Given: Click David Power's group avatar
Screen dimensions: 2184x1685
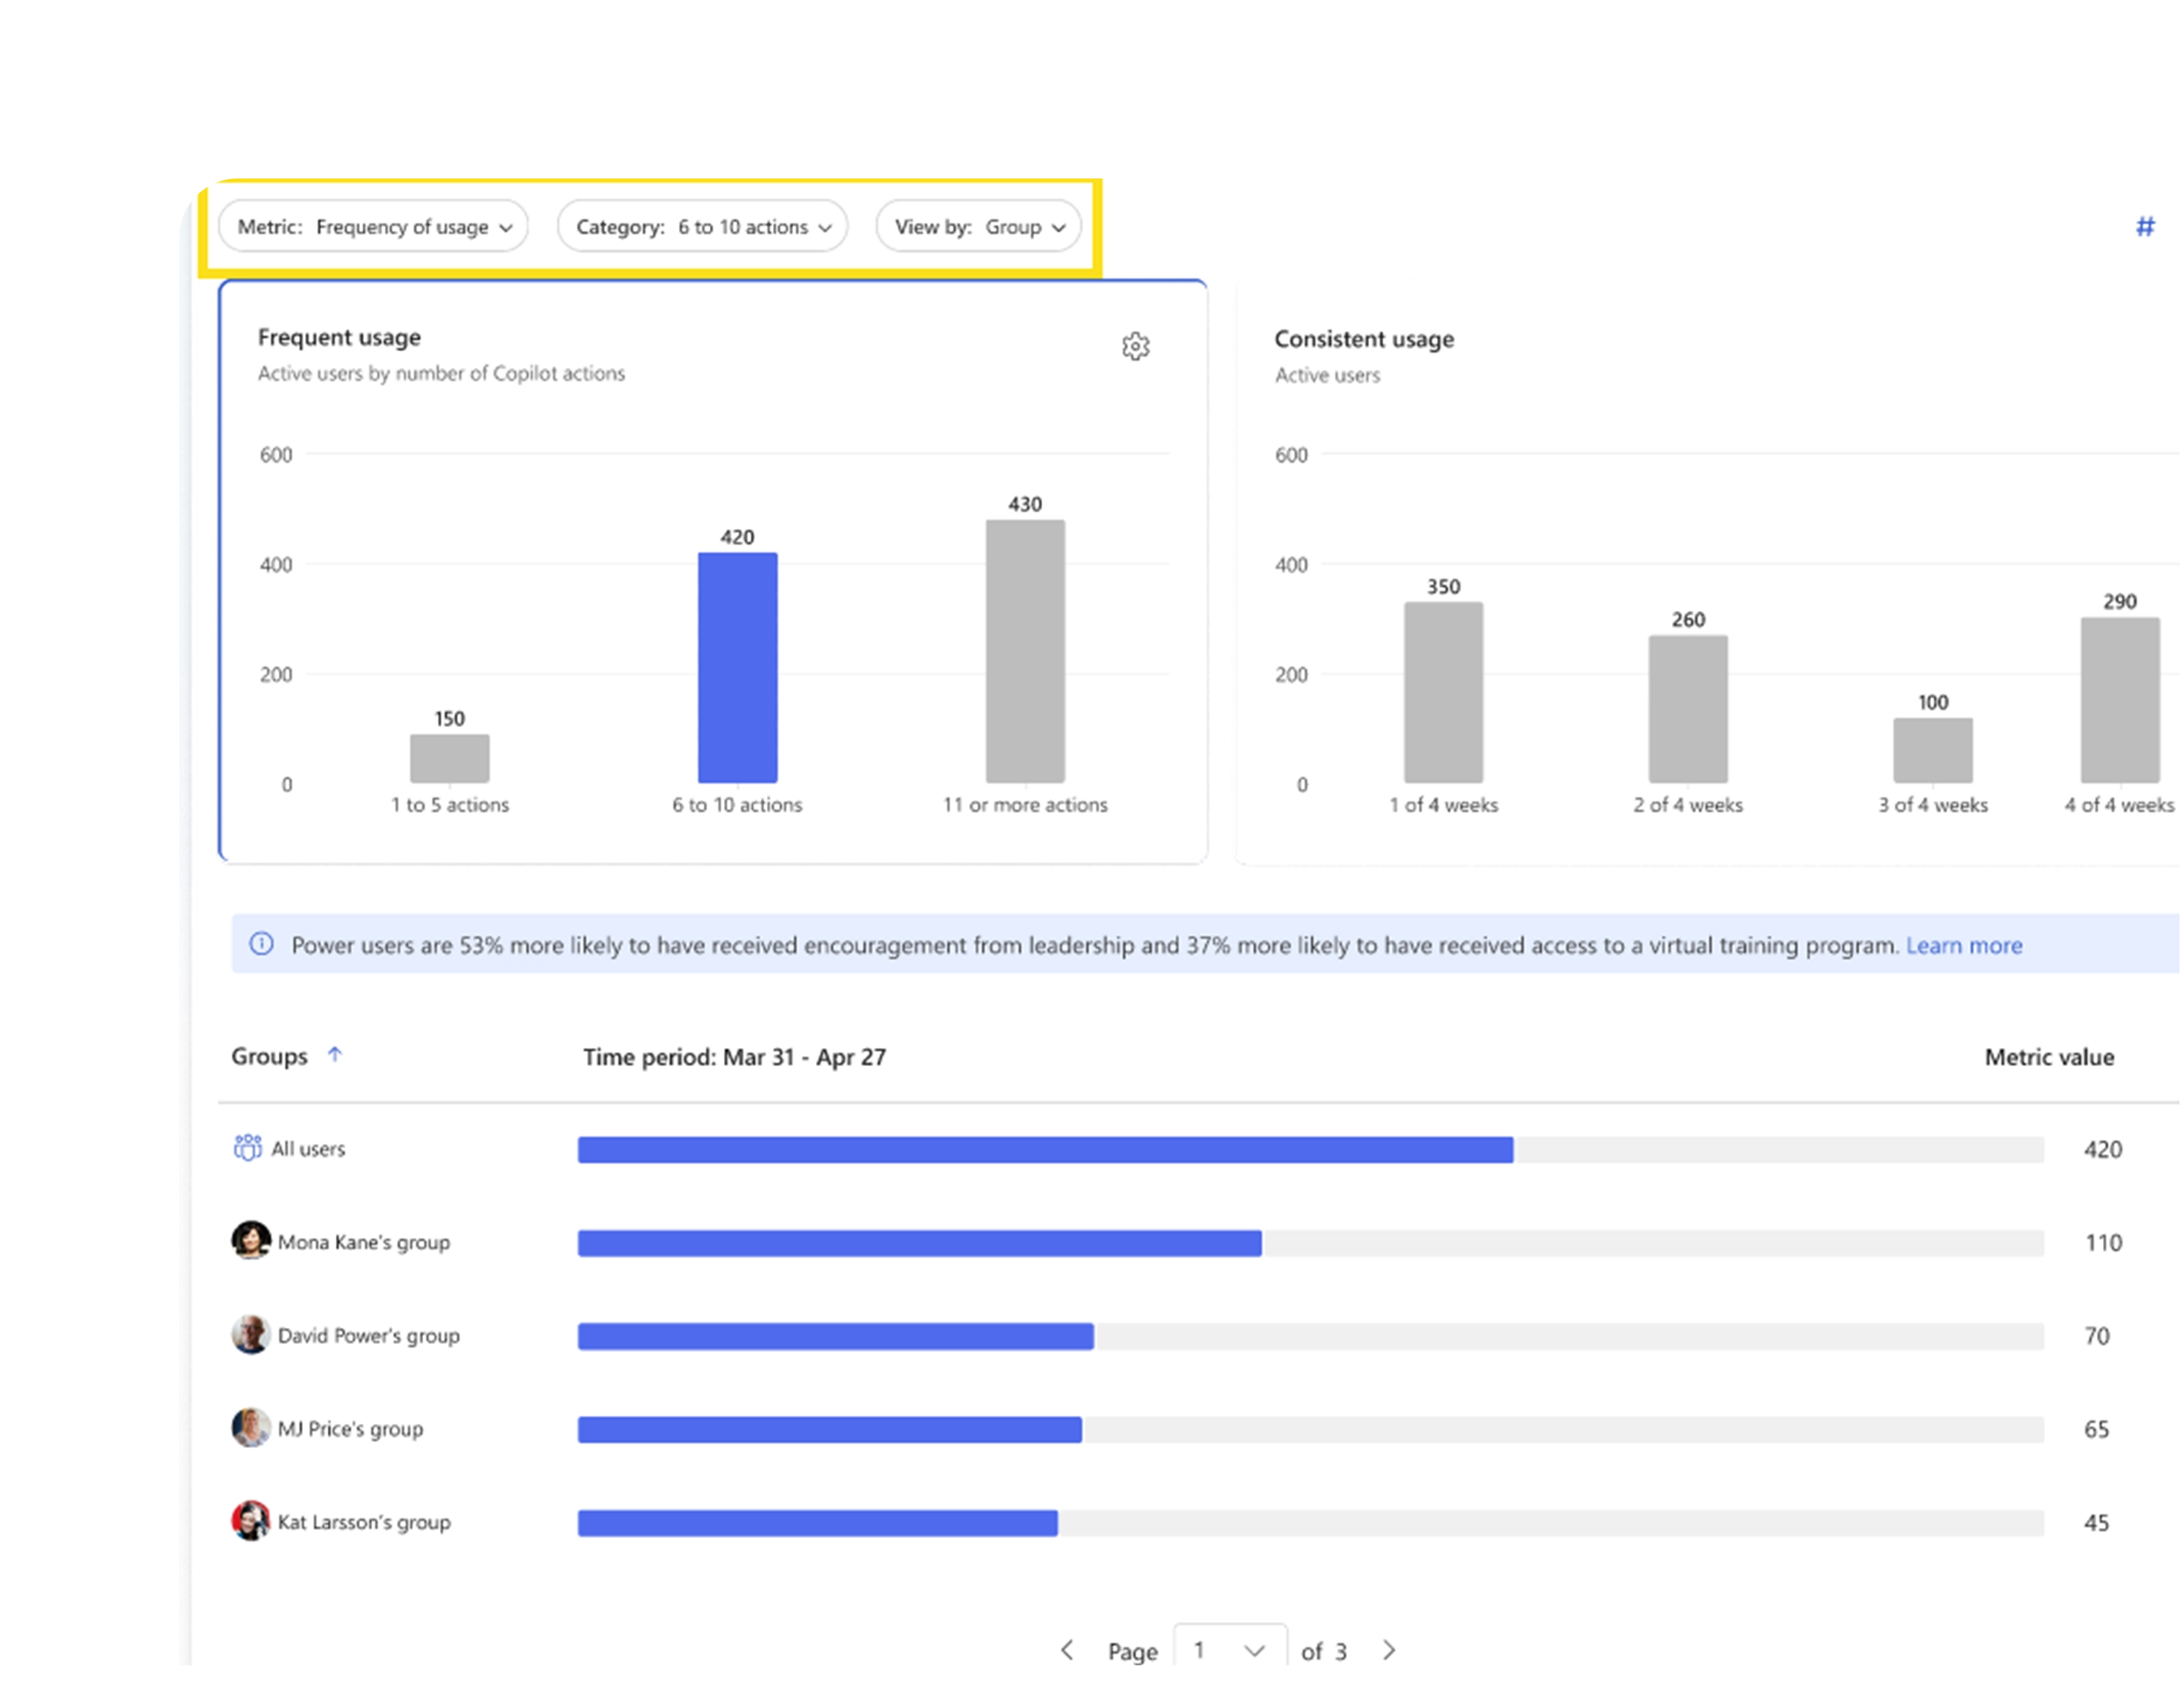Looking at the screenshot, I should point(250,1333).
